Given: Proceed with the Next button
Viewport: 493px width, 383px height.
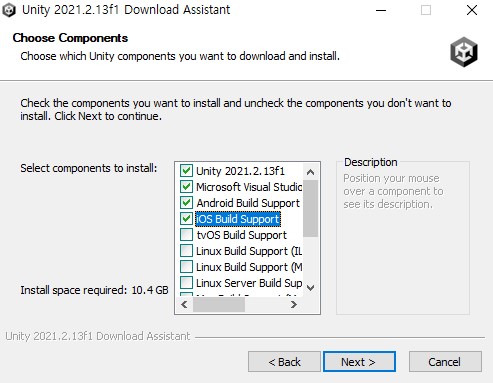Looking at the screenshot, I should (359, 362).
